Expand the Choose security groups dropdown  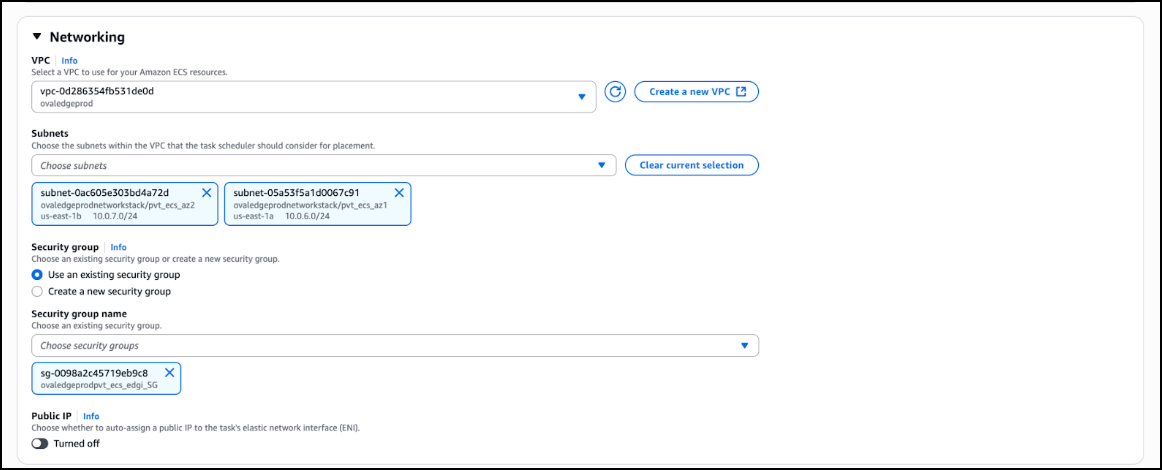744,345
